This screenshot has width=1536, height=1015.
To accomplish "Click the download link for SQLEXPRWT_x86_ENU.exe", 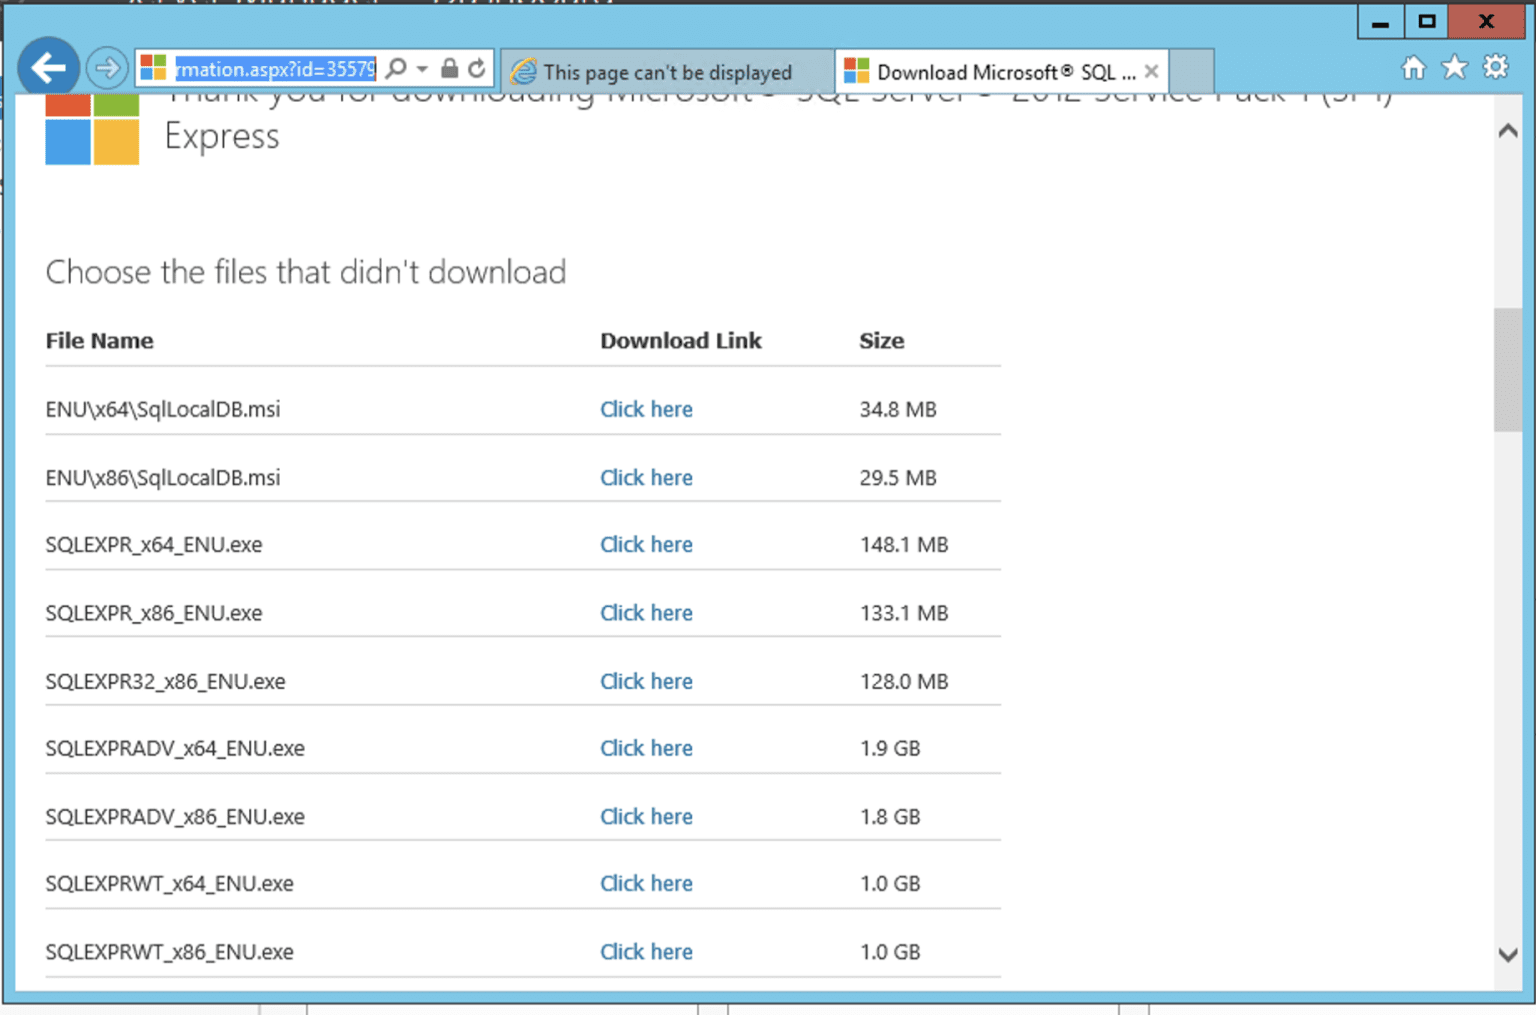I will 646,951.
